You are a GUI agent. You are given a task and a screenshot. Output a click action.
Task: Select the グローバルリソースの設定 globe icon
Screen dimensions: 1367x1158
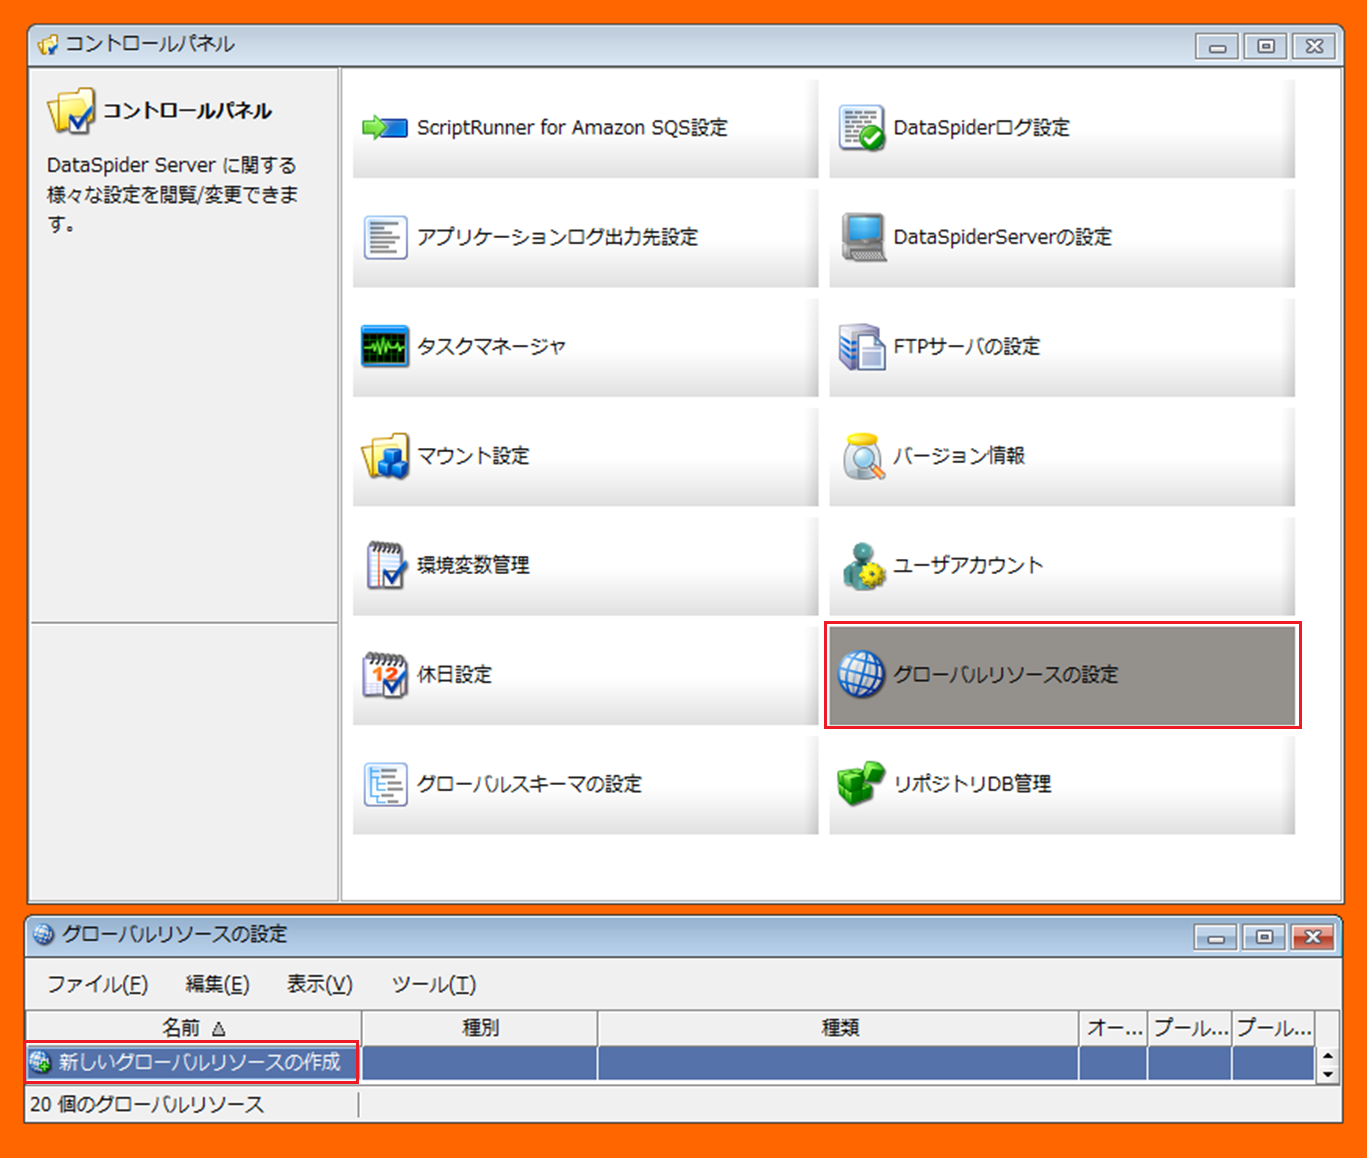pyautogui.click(x=861, y=674)
